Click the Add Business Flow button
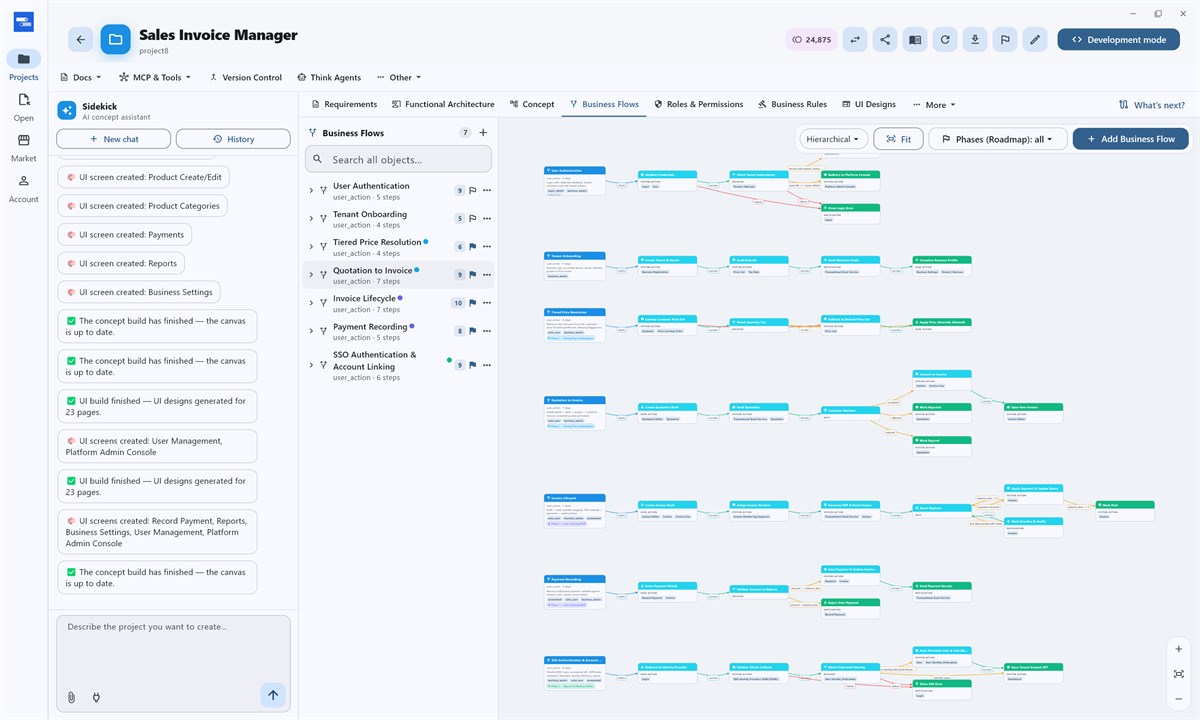This screenshot has width=1200, height=720. point(1131,139)
